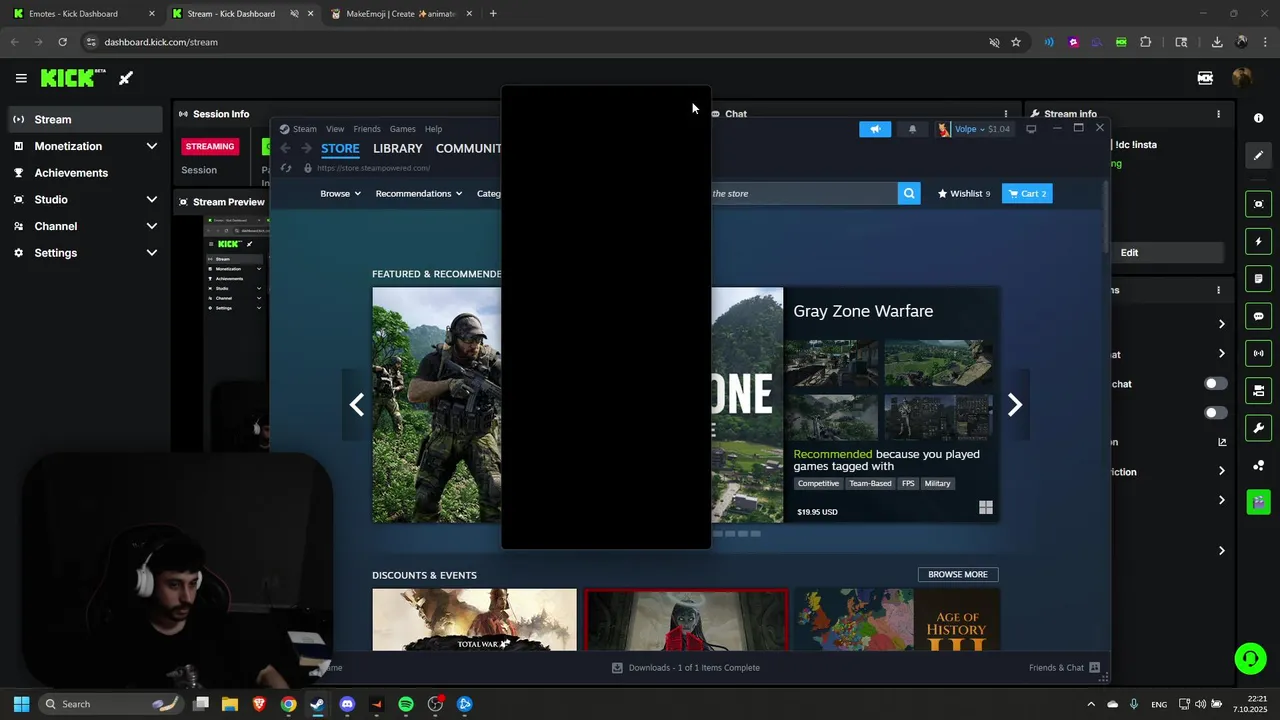Image resolution: width=1280 pixels, height=720 pixels.
Task: Toggle the second switch below chat toggle
Action: click(1216, 413)
